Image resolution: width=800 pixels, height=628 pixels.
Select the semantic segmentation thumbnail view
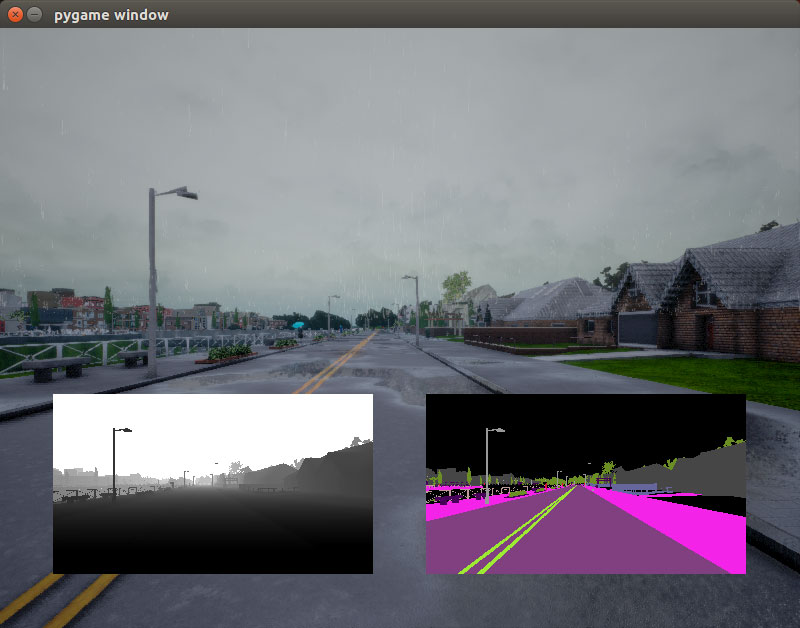(586, 484)
